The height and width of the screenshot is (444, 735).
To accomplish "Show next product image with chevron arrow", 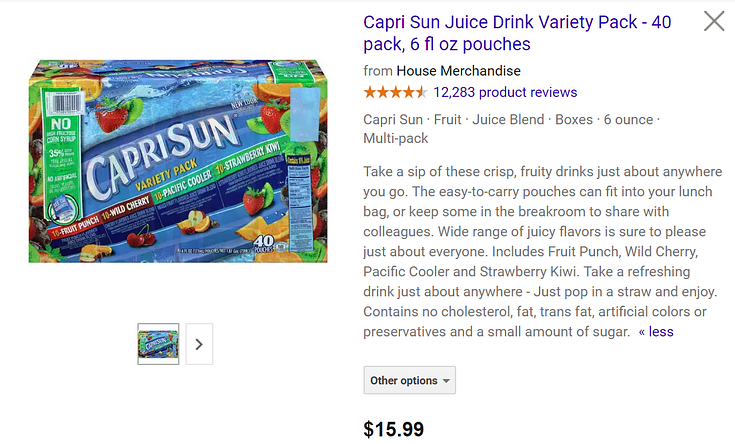I will click(199, 344).
